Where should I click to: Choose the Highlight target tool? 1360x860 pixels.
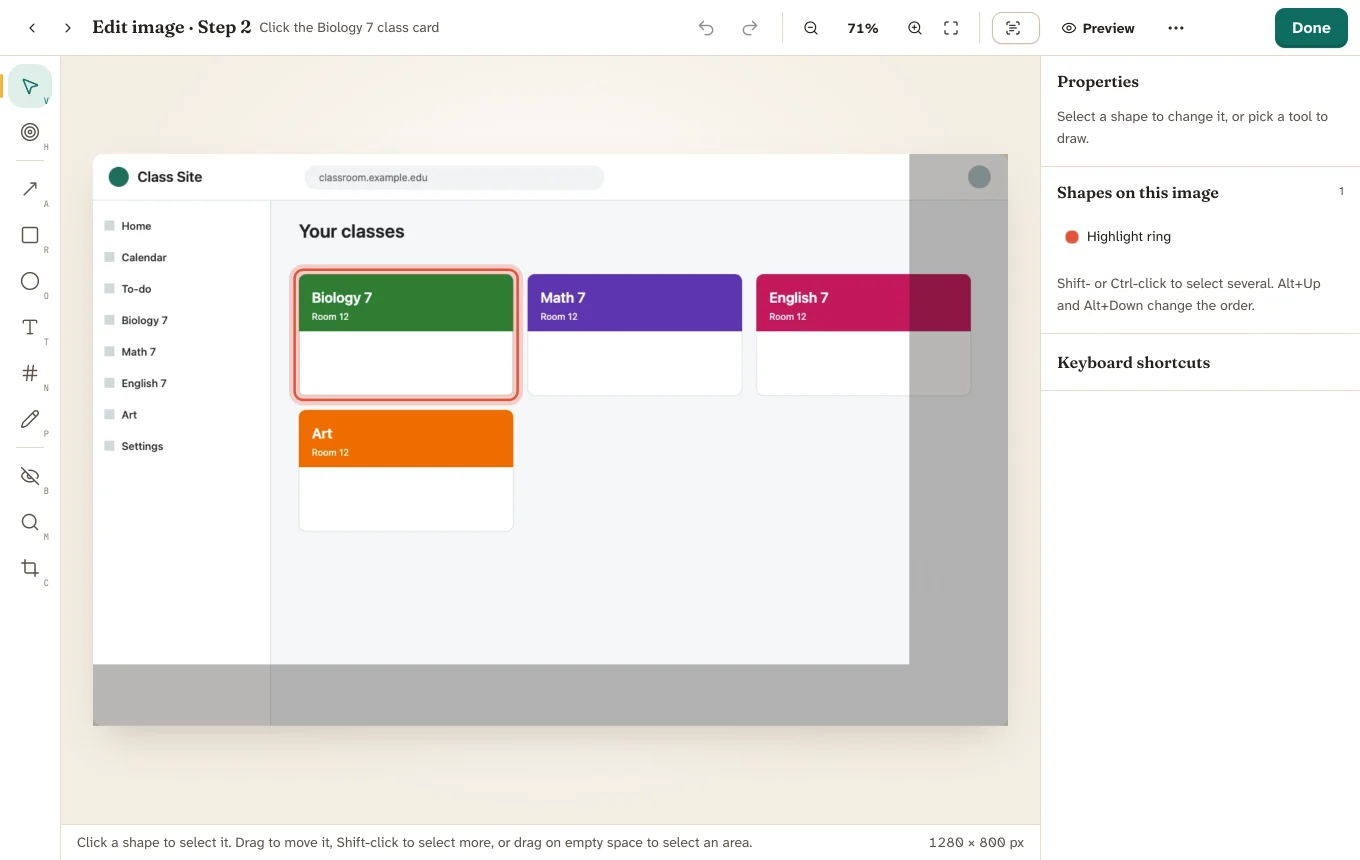pos(30,132)
